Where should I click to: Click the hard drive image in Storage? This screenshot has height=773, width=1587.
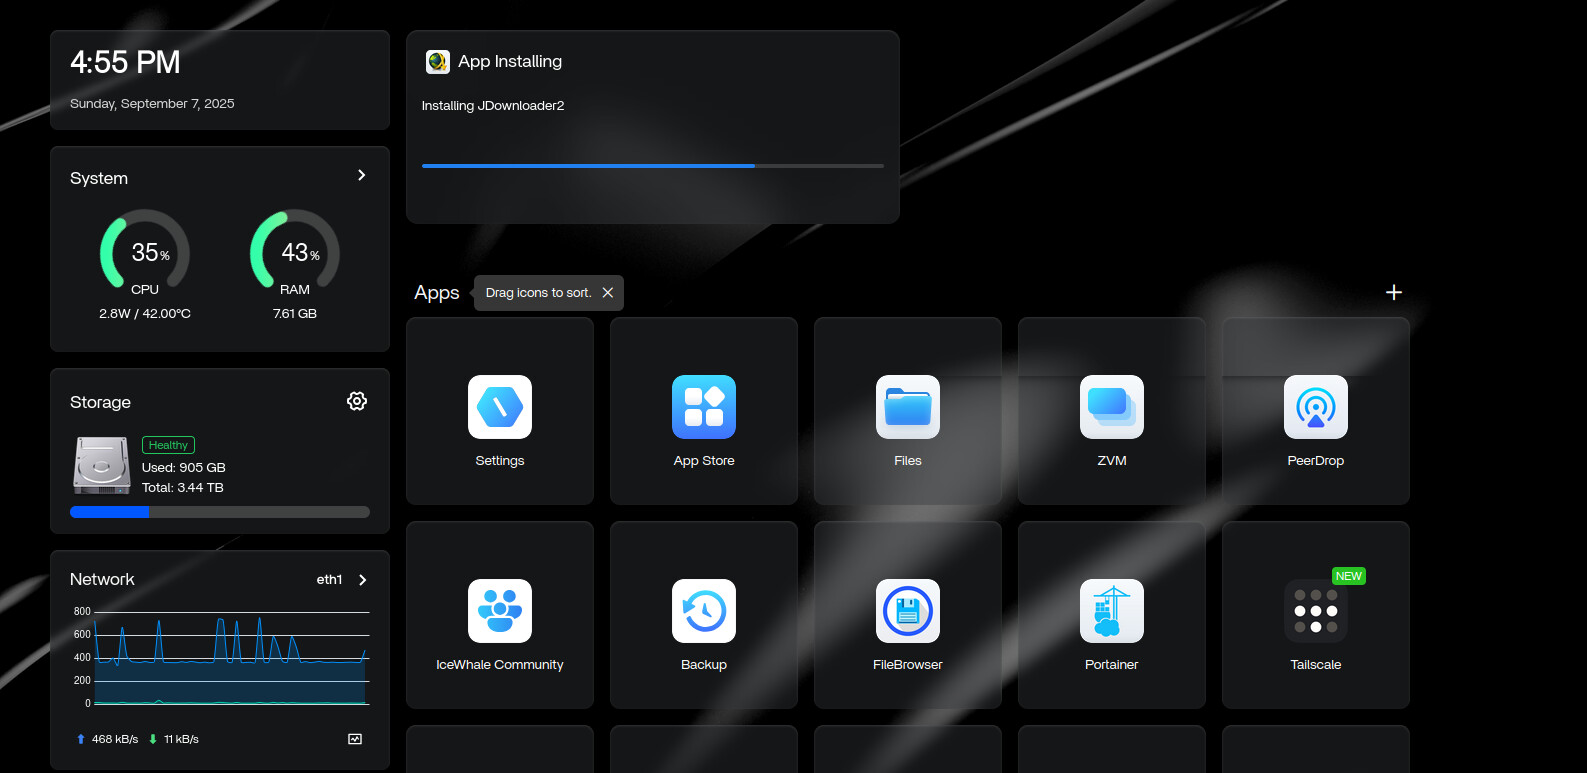(x=102, y=466)
